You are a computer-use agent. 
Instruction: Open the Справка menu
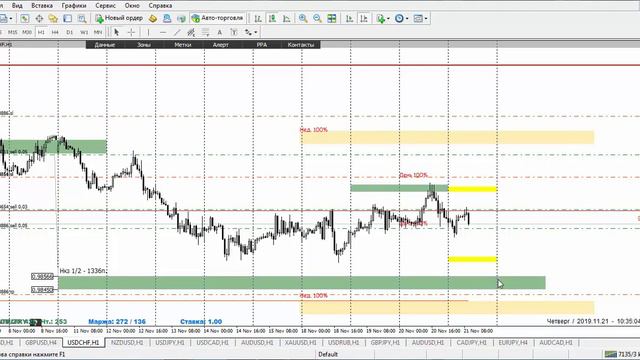(160, 6)
